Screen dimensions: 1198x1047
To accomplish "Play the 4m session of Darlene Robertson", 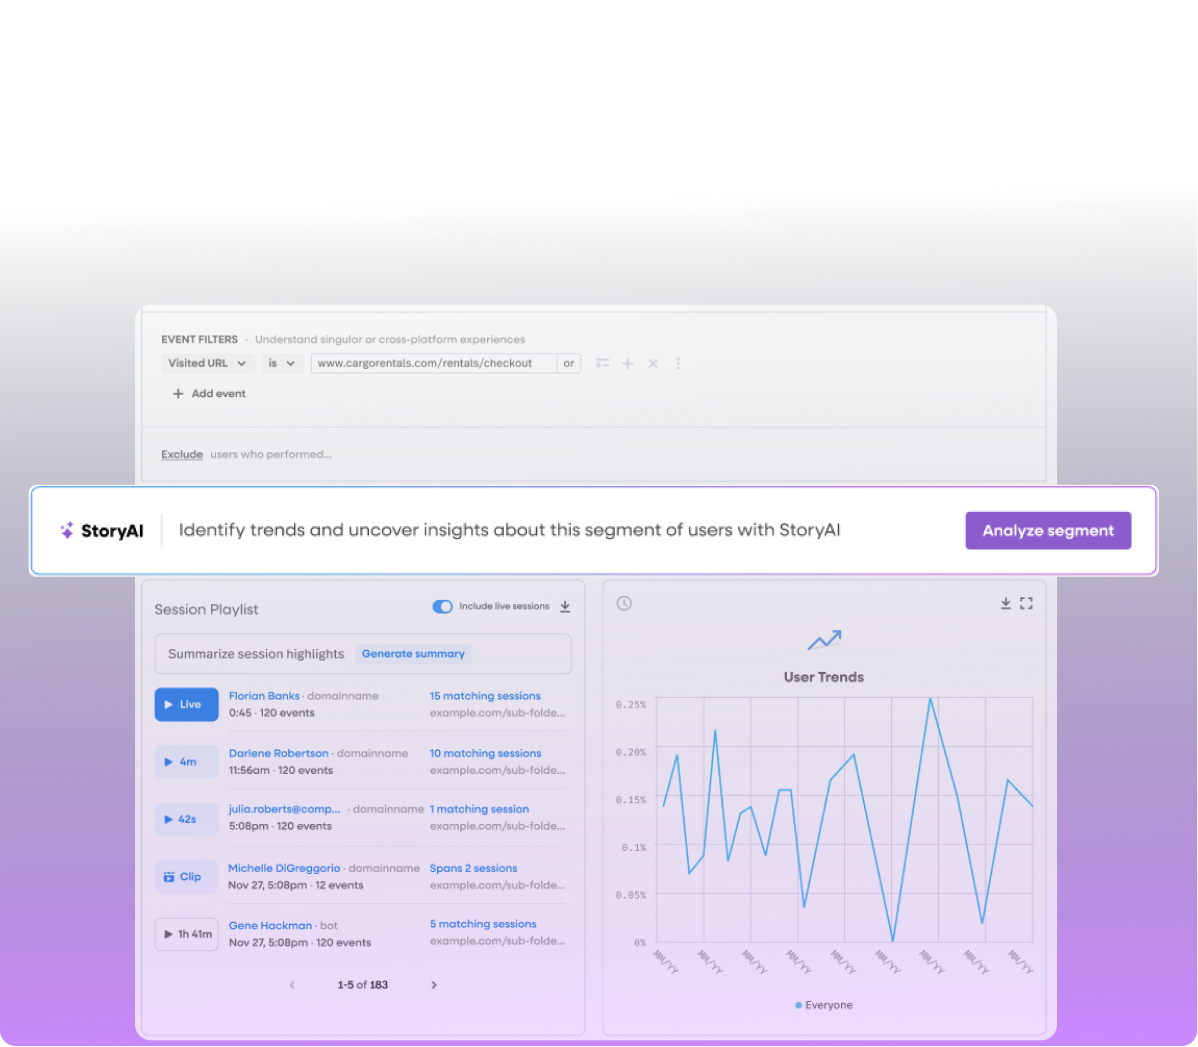I will pos(186,762).
